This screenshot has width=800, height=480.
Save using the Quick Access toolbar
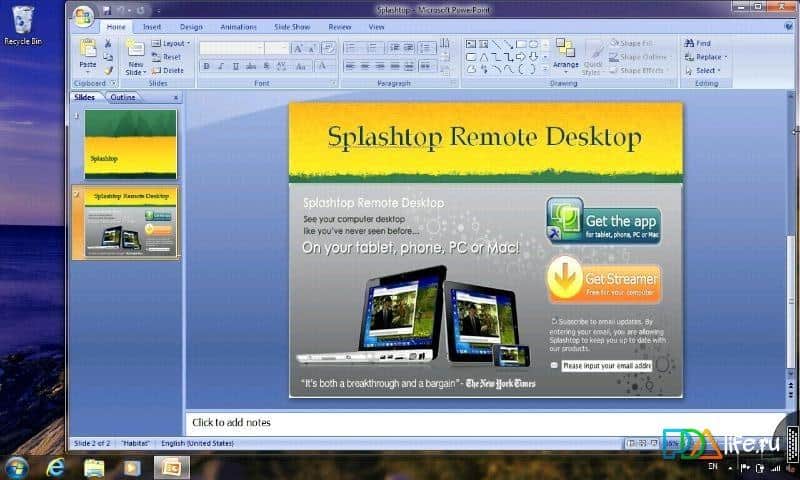point(105,9)
